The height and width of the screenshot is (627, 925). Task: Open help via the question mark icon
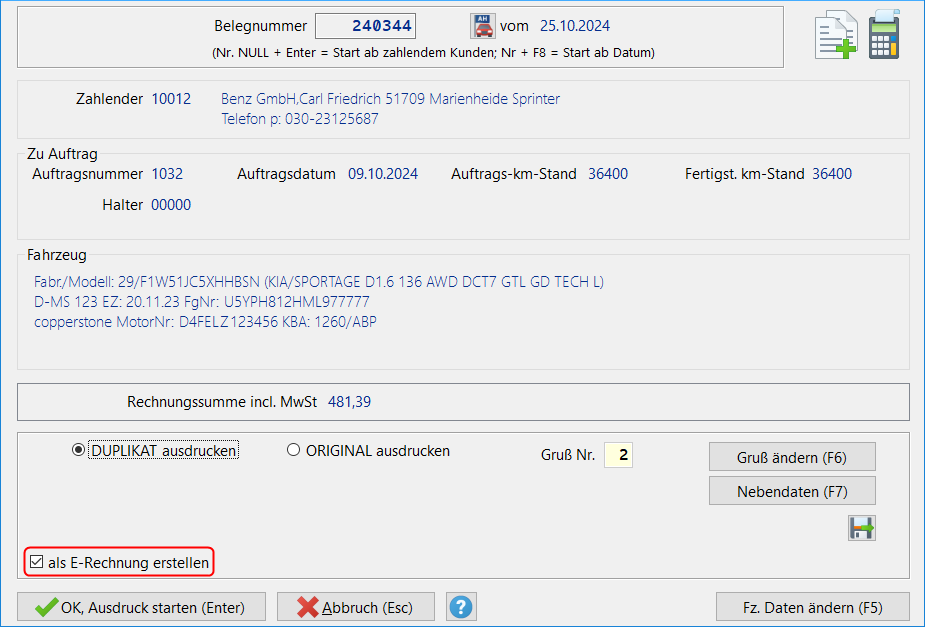[x=461, y=606]
